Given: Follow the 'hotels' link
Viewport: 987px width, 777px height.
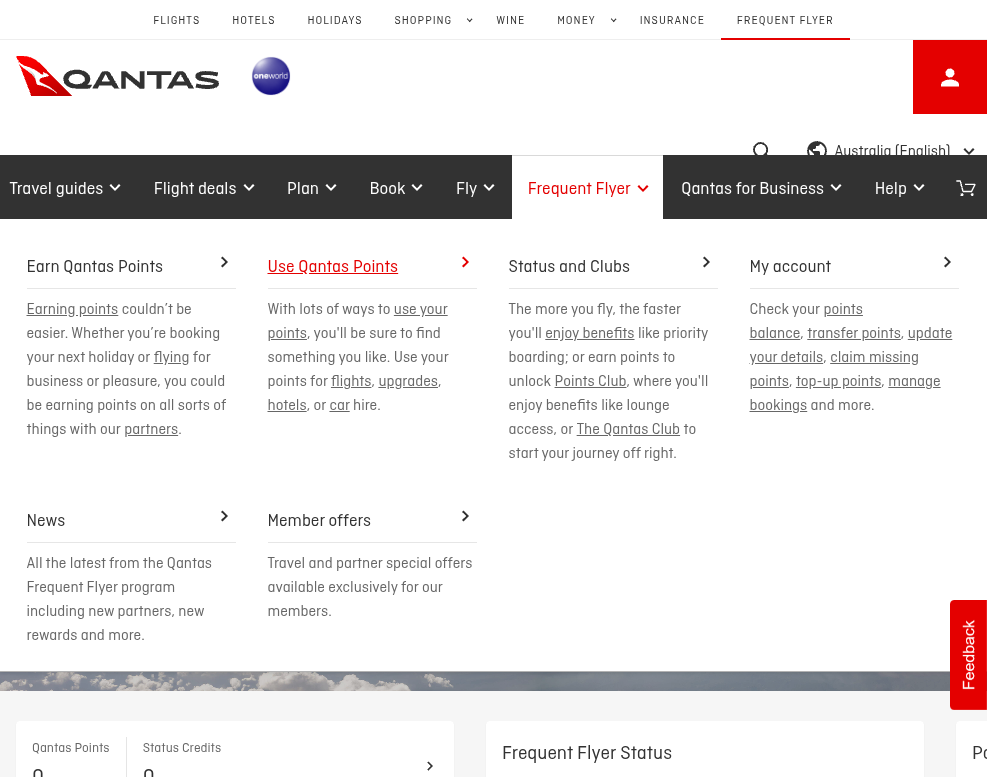Looking at the screenshot, I should (x=287, y=406).
